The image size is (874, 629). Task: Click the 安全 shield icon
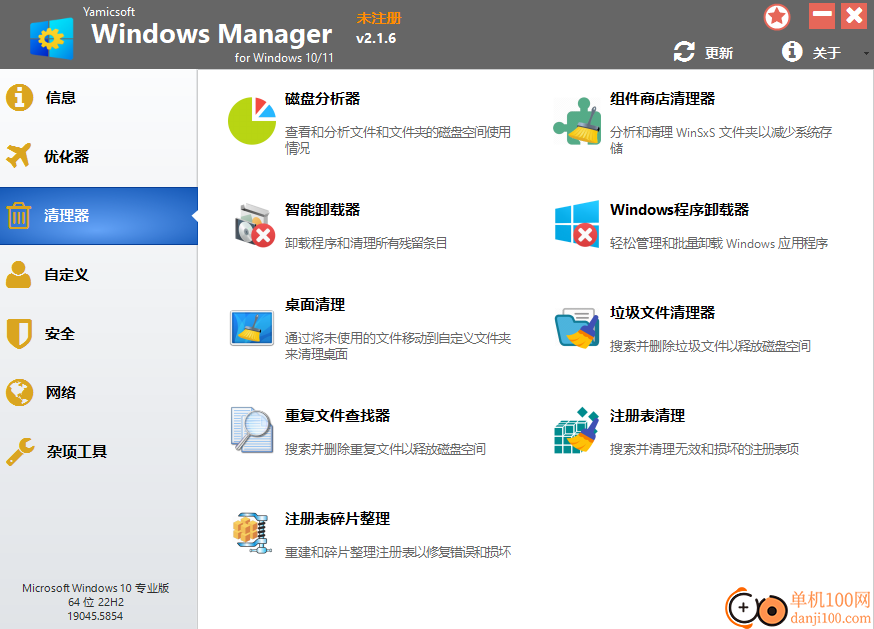click(20, 333)
